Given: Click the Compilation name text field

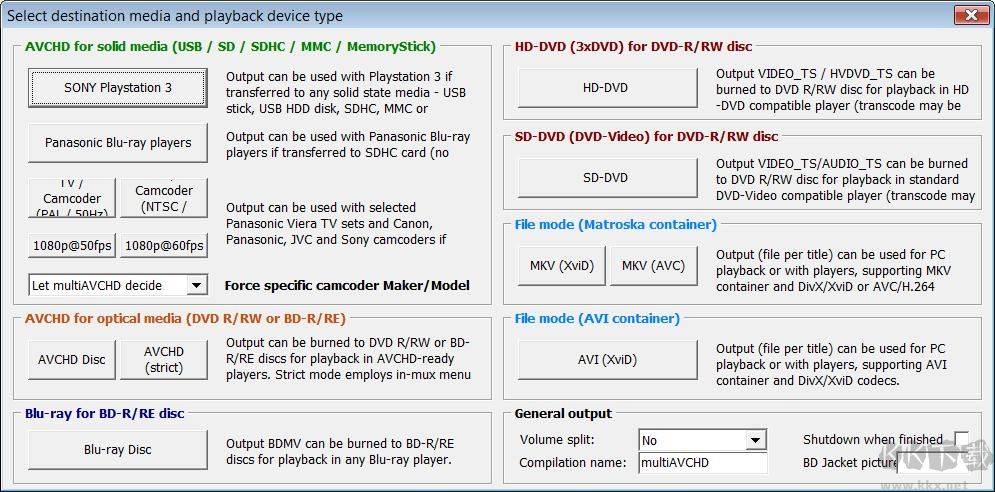Looking at the screenshot, I should click(703, 463).
